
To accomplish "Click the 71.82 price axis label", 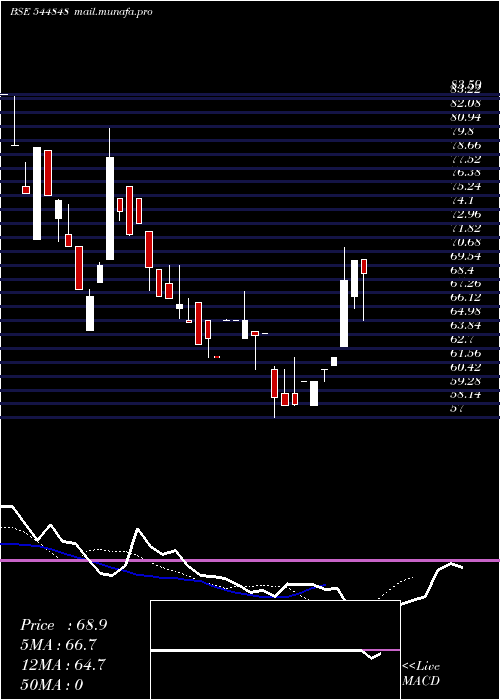I will tap(466, 228).
